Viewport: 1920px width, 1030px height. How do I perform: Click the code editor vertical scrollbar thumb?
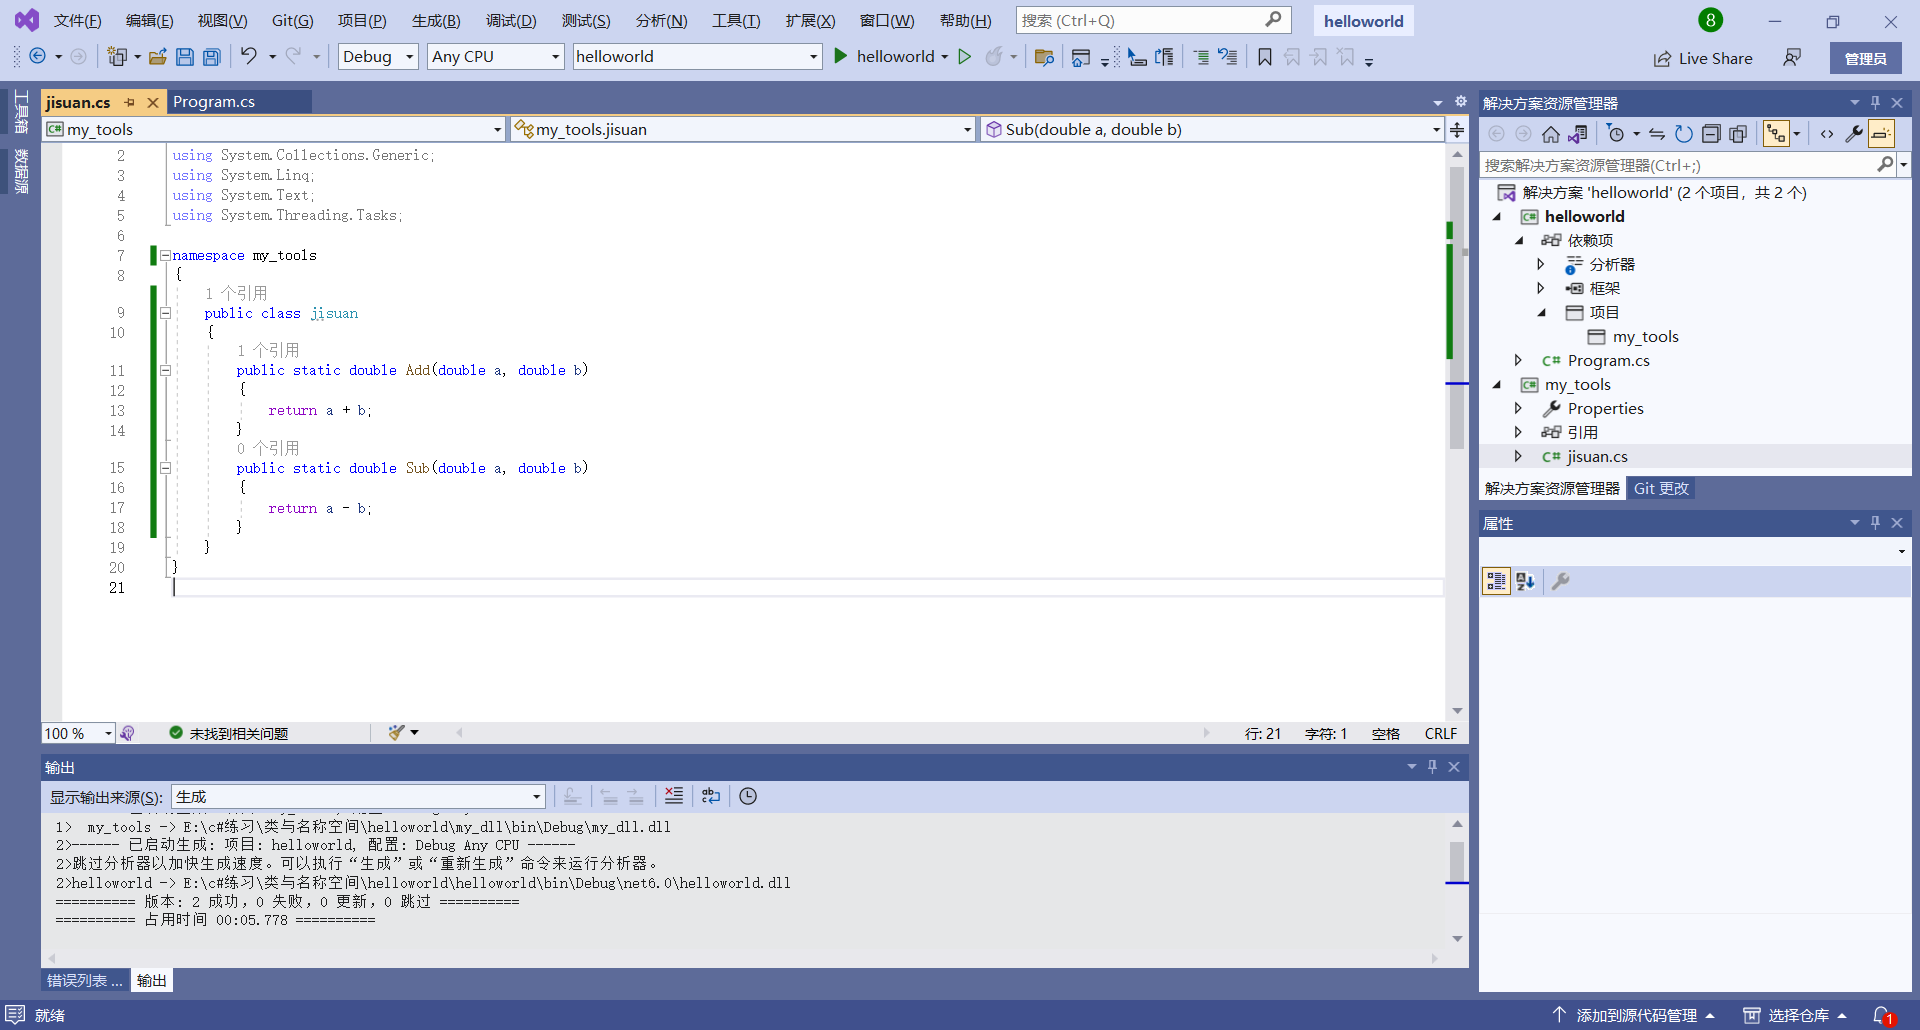(x=1457, y=300)
